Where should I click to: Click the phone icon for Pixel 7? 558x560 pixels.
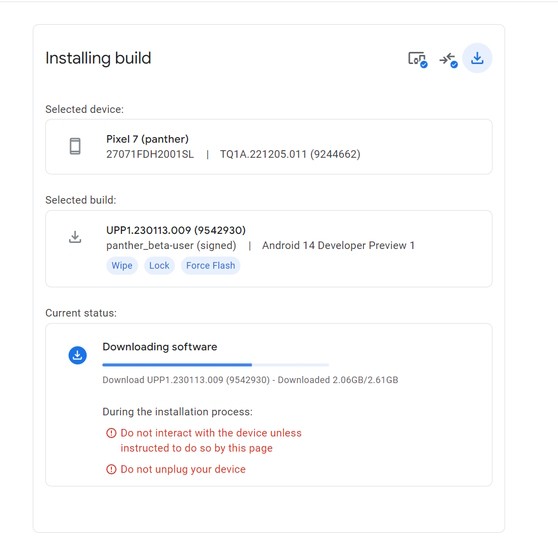tap(75, 146)
